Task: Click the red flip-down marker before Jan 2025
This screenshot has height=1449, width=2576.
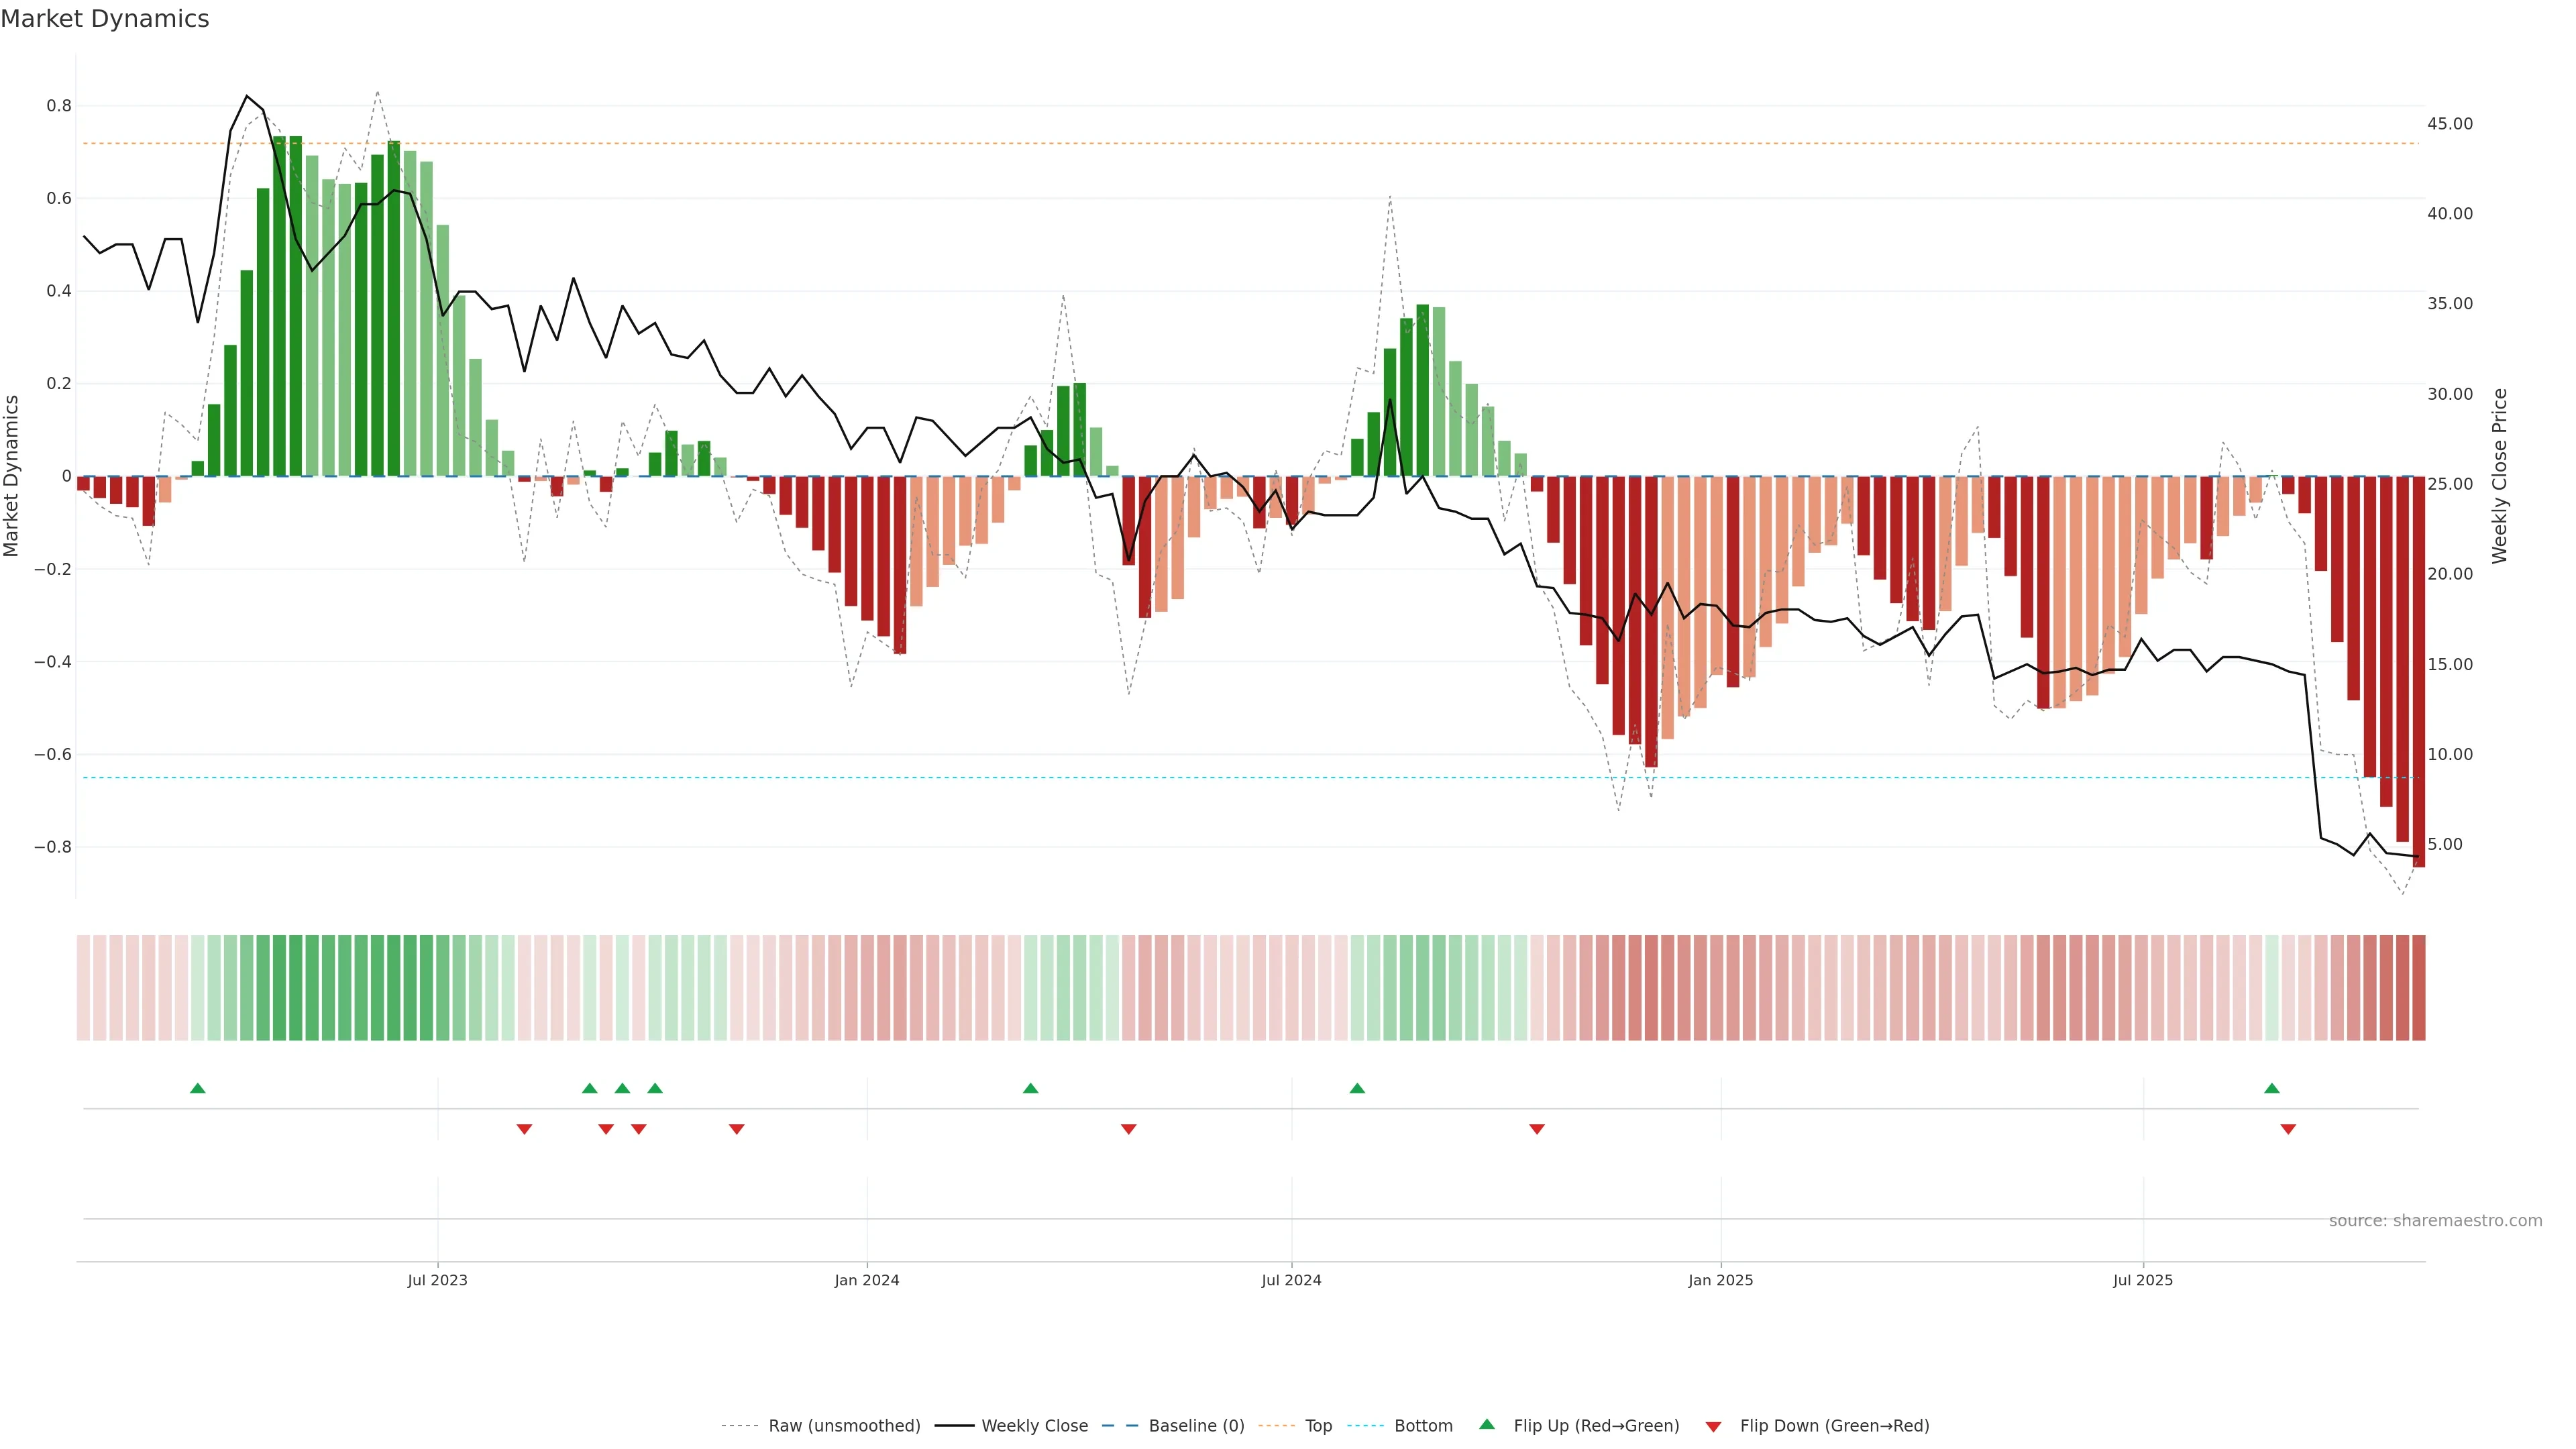Action: pos(1537,1129)
